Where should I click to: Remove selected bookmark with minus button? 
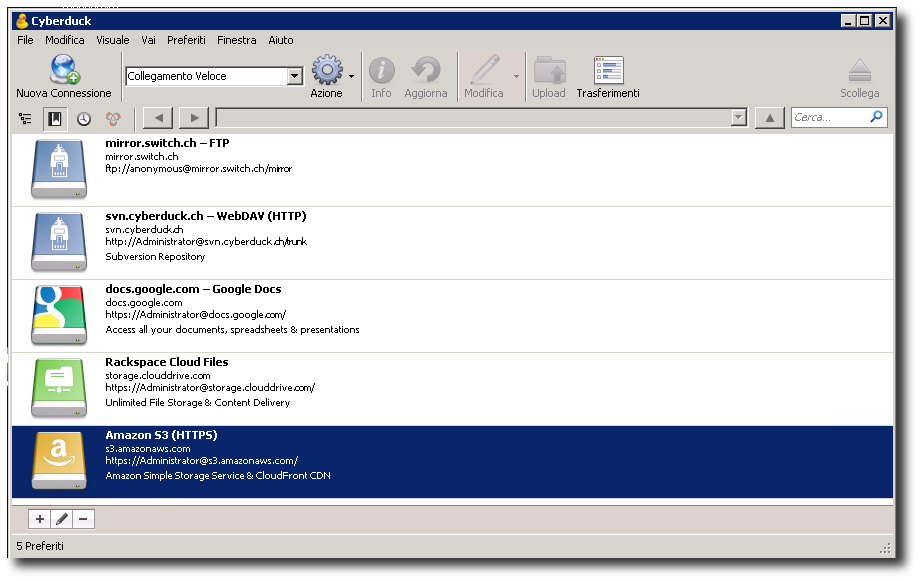pos(83,519)
